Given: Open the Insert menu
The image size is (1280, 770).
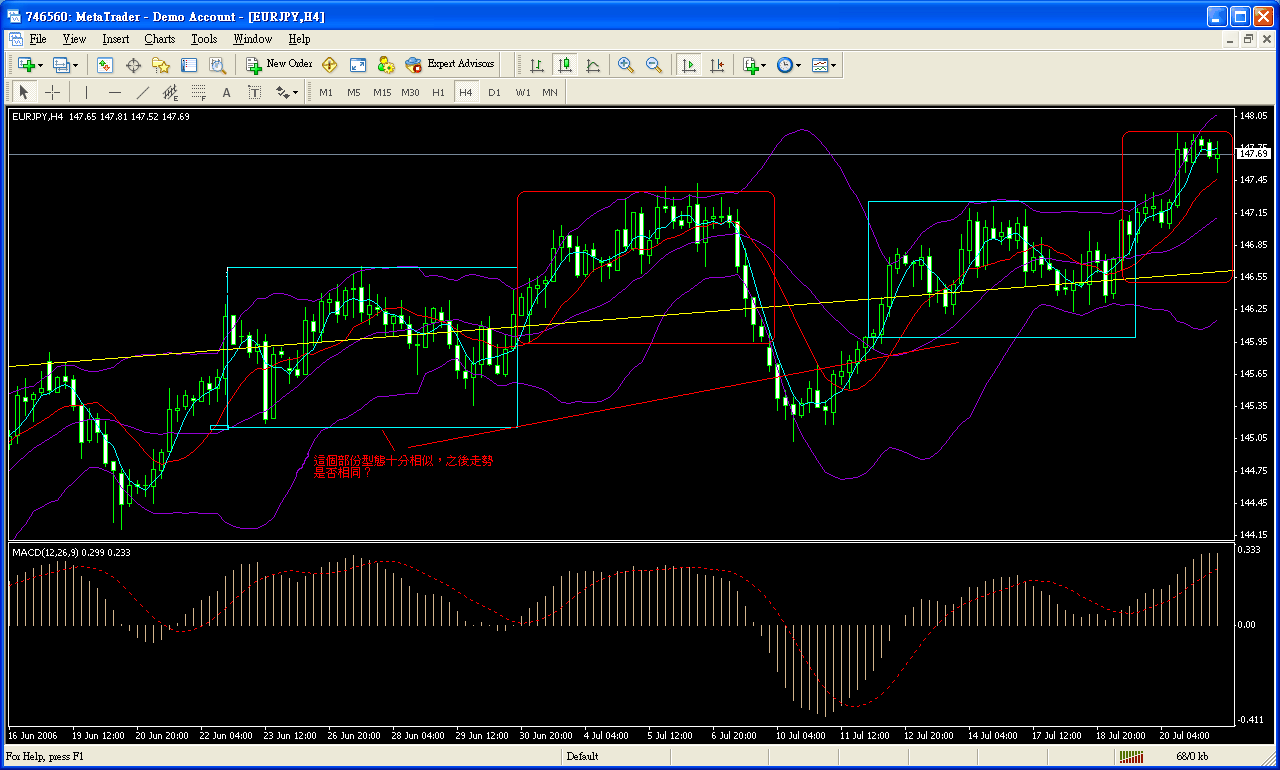Looking at the screenshot, I should tap(115, 39).
